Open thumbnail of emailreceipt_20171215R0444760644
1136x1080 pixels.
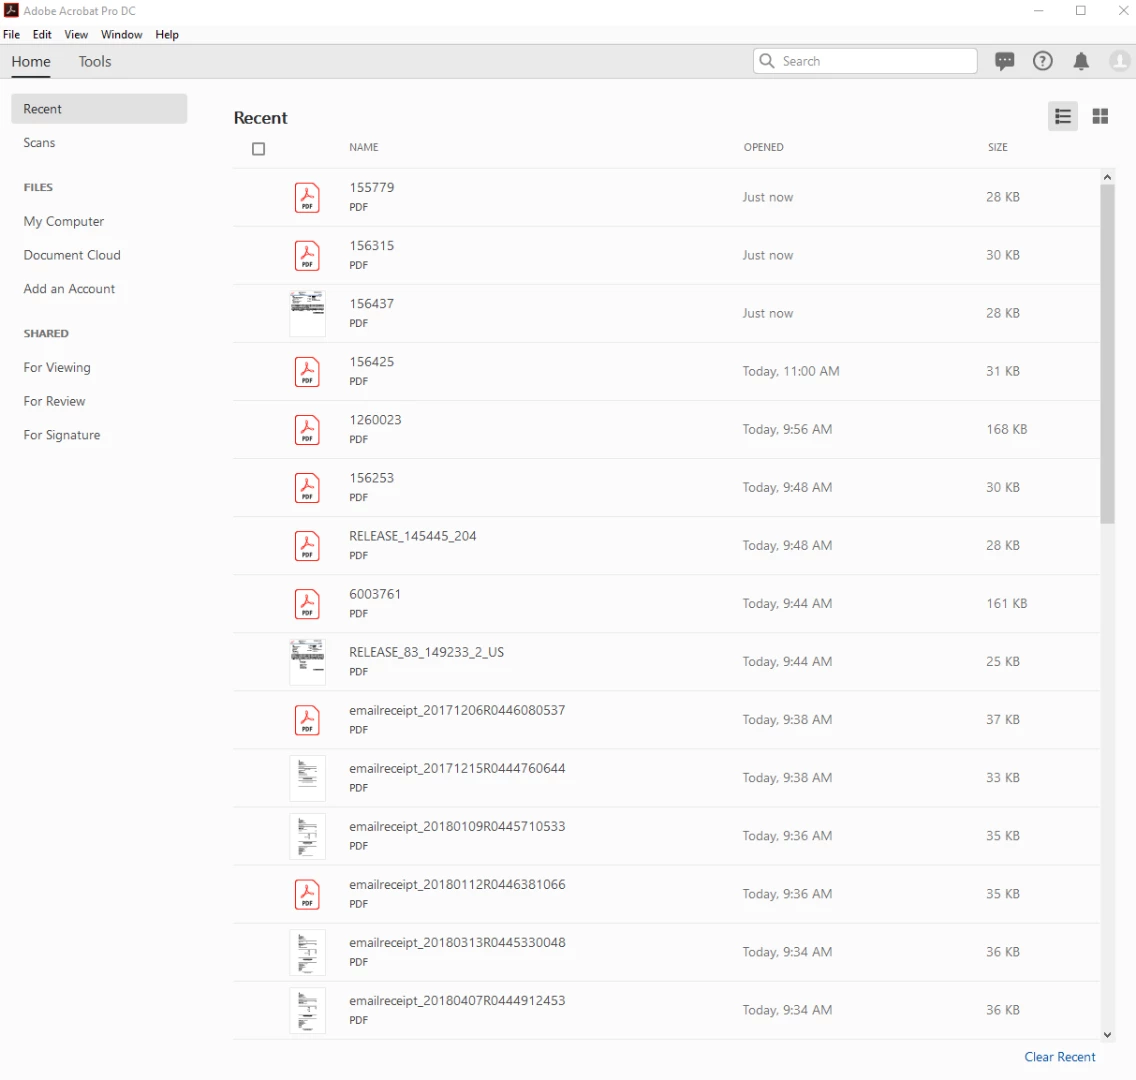tap(307, 778)
